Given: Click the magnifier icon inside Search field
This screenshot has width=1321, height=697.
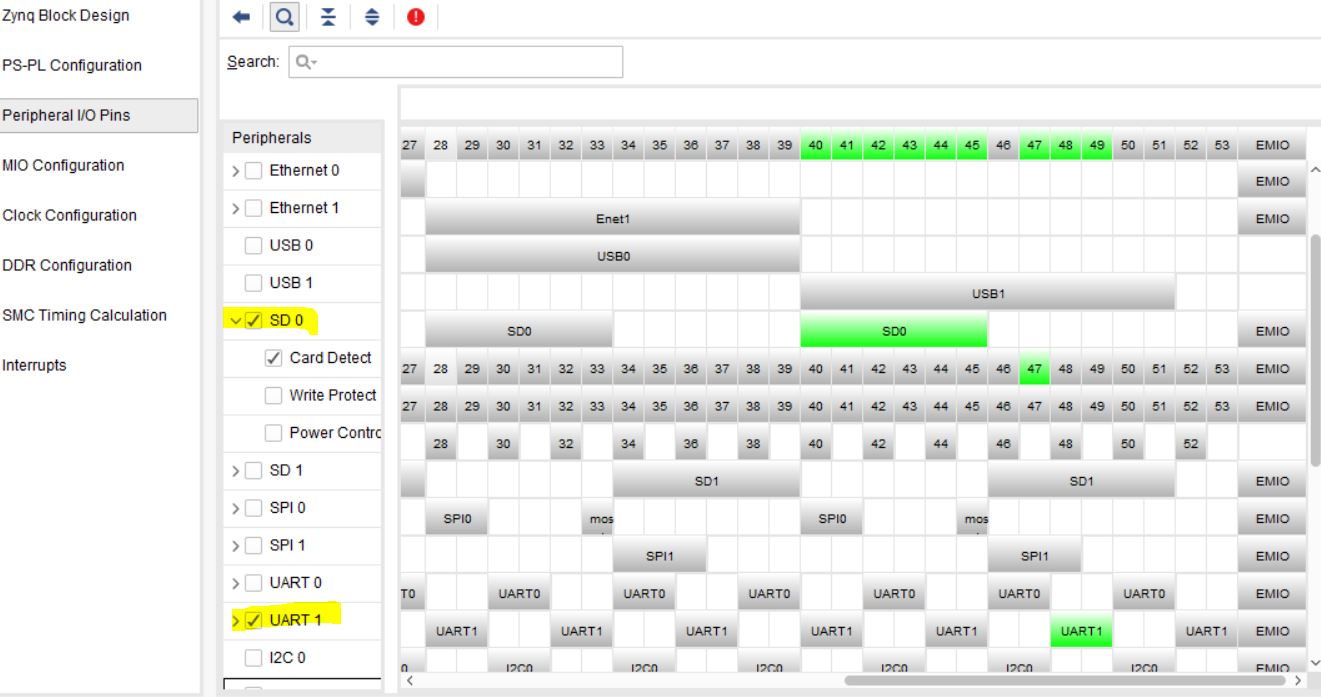Looking at the screenshot, I should click(x=306, y=62).
